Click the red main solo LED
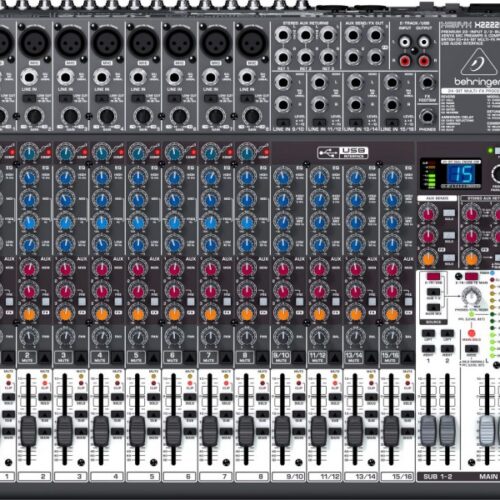Image resolution: width=500 pixels, height=500 pixels. 471,333
